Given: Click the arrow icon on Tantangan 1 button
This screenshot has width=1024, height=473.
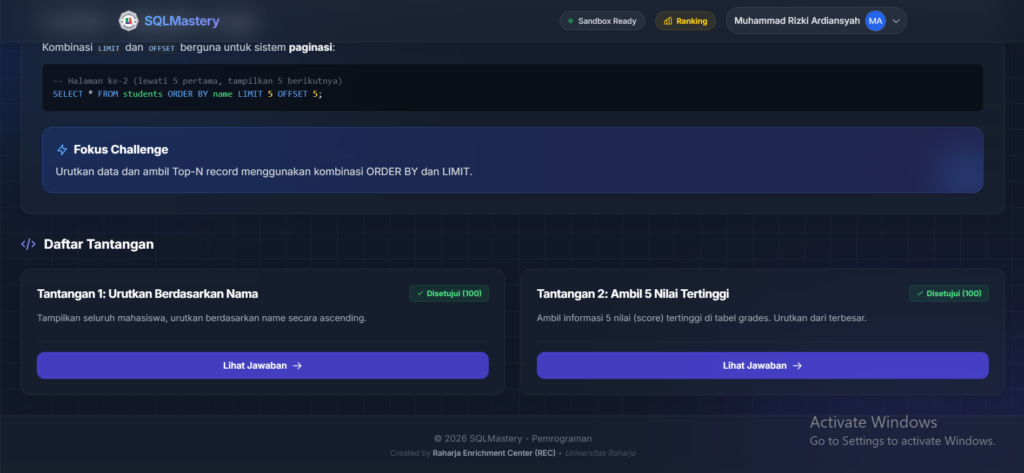Looking at the screenshot, I should (297, 366).
